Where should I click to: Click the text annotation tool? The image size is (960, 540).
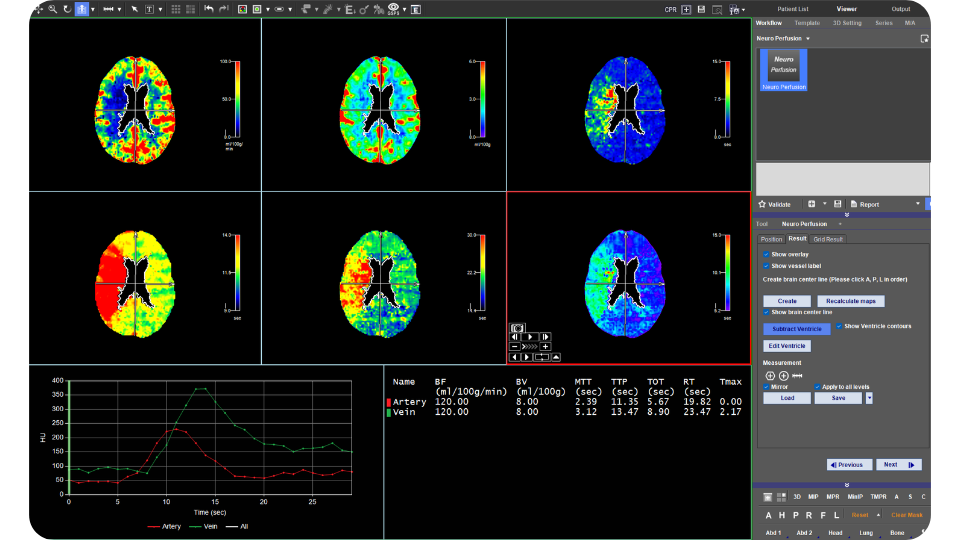pyautogui.click(x=150, y=9)
